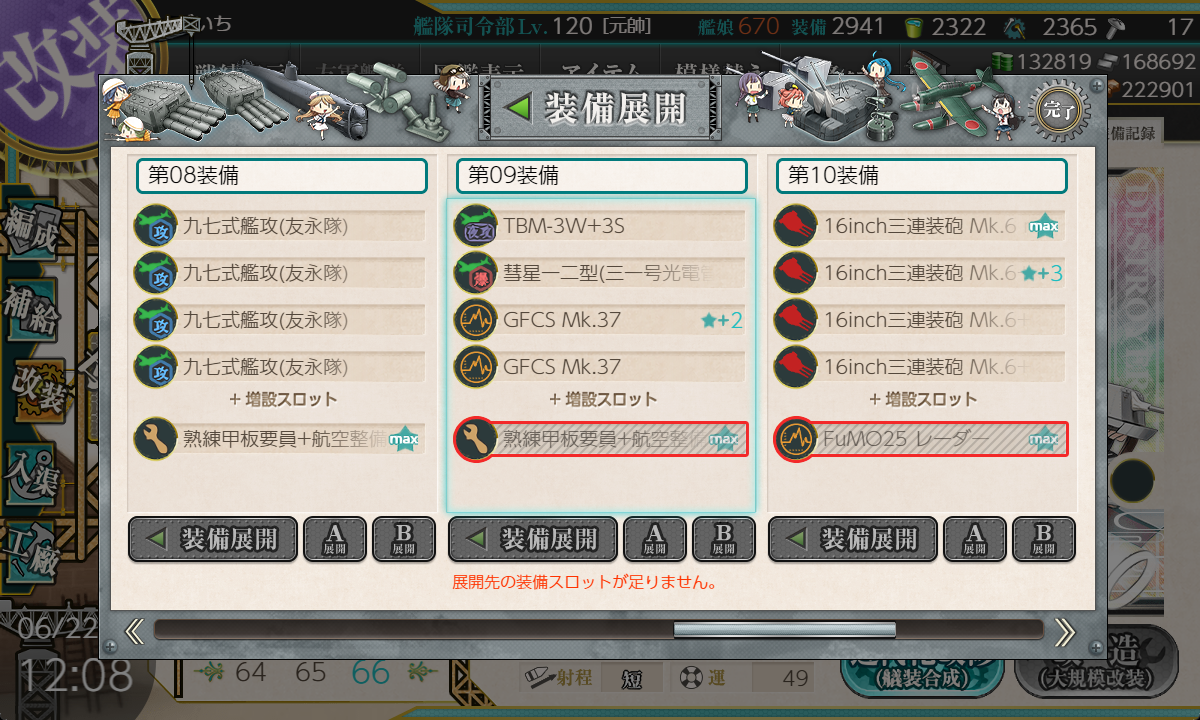Click the A展開 button under 第09装備
1200x720 pixels.
tap(654, 539)
